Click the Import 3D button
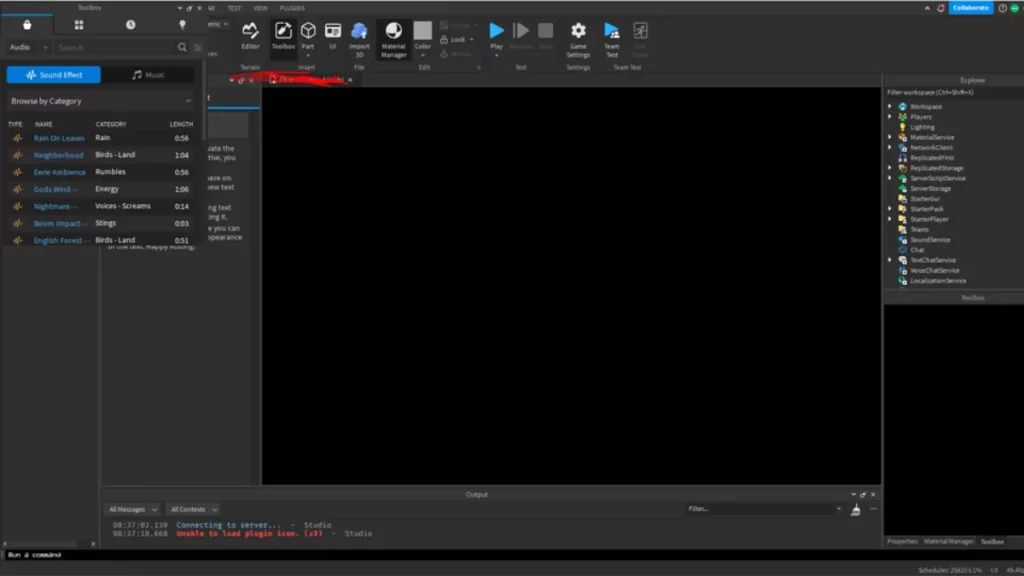The image size is (1024, 576). click(x=359, y=39)
